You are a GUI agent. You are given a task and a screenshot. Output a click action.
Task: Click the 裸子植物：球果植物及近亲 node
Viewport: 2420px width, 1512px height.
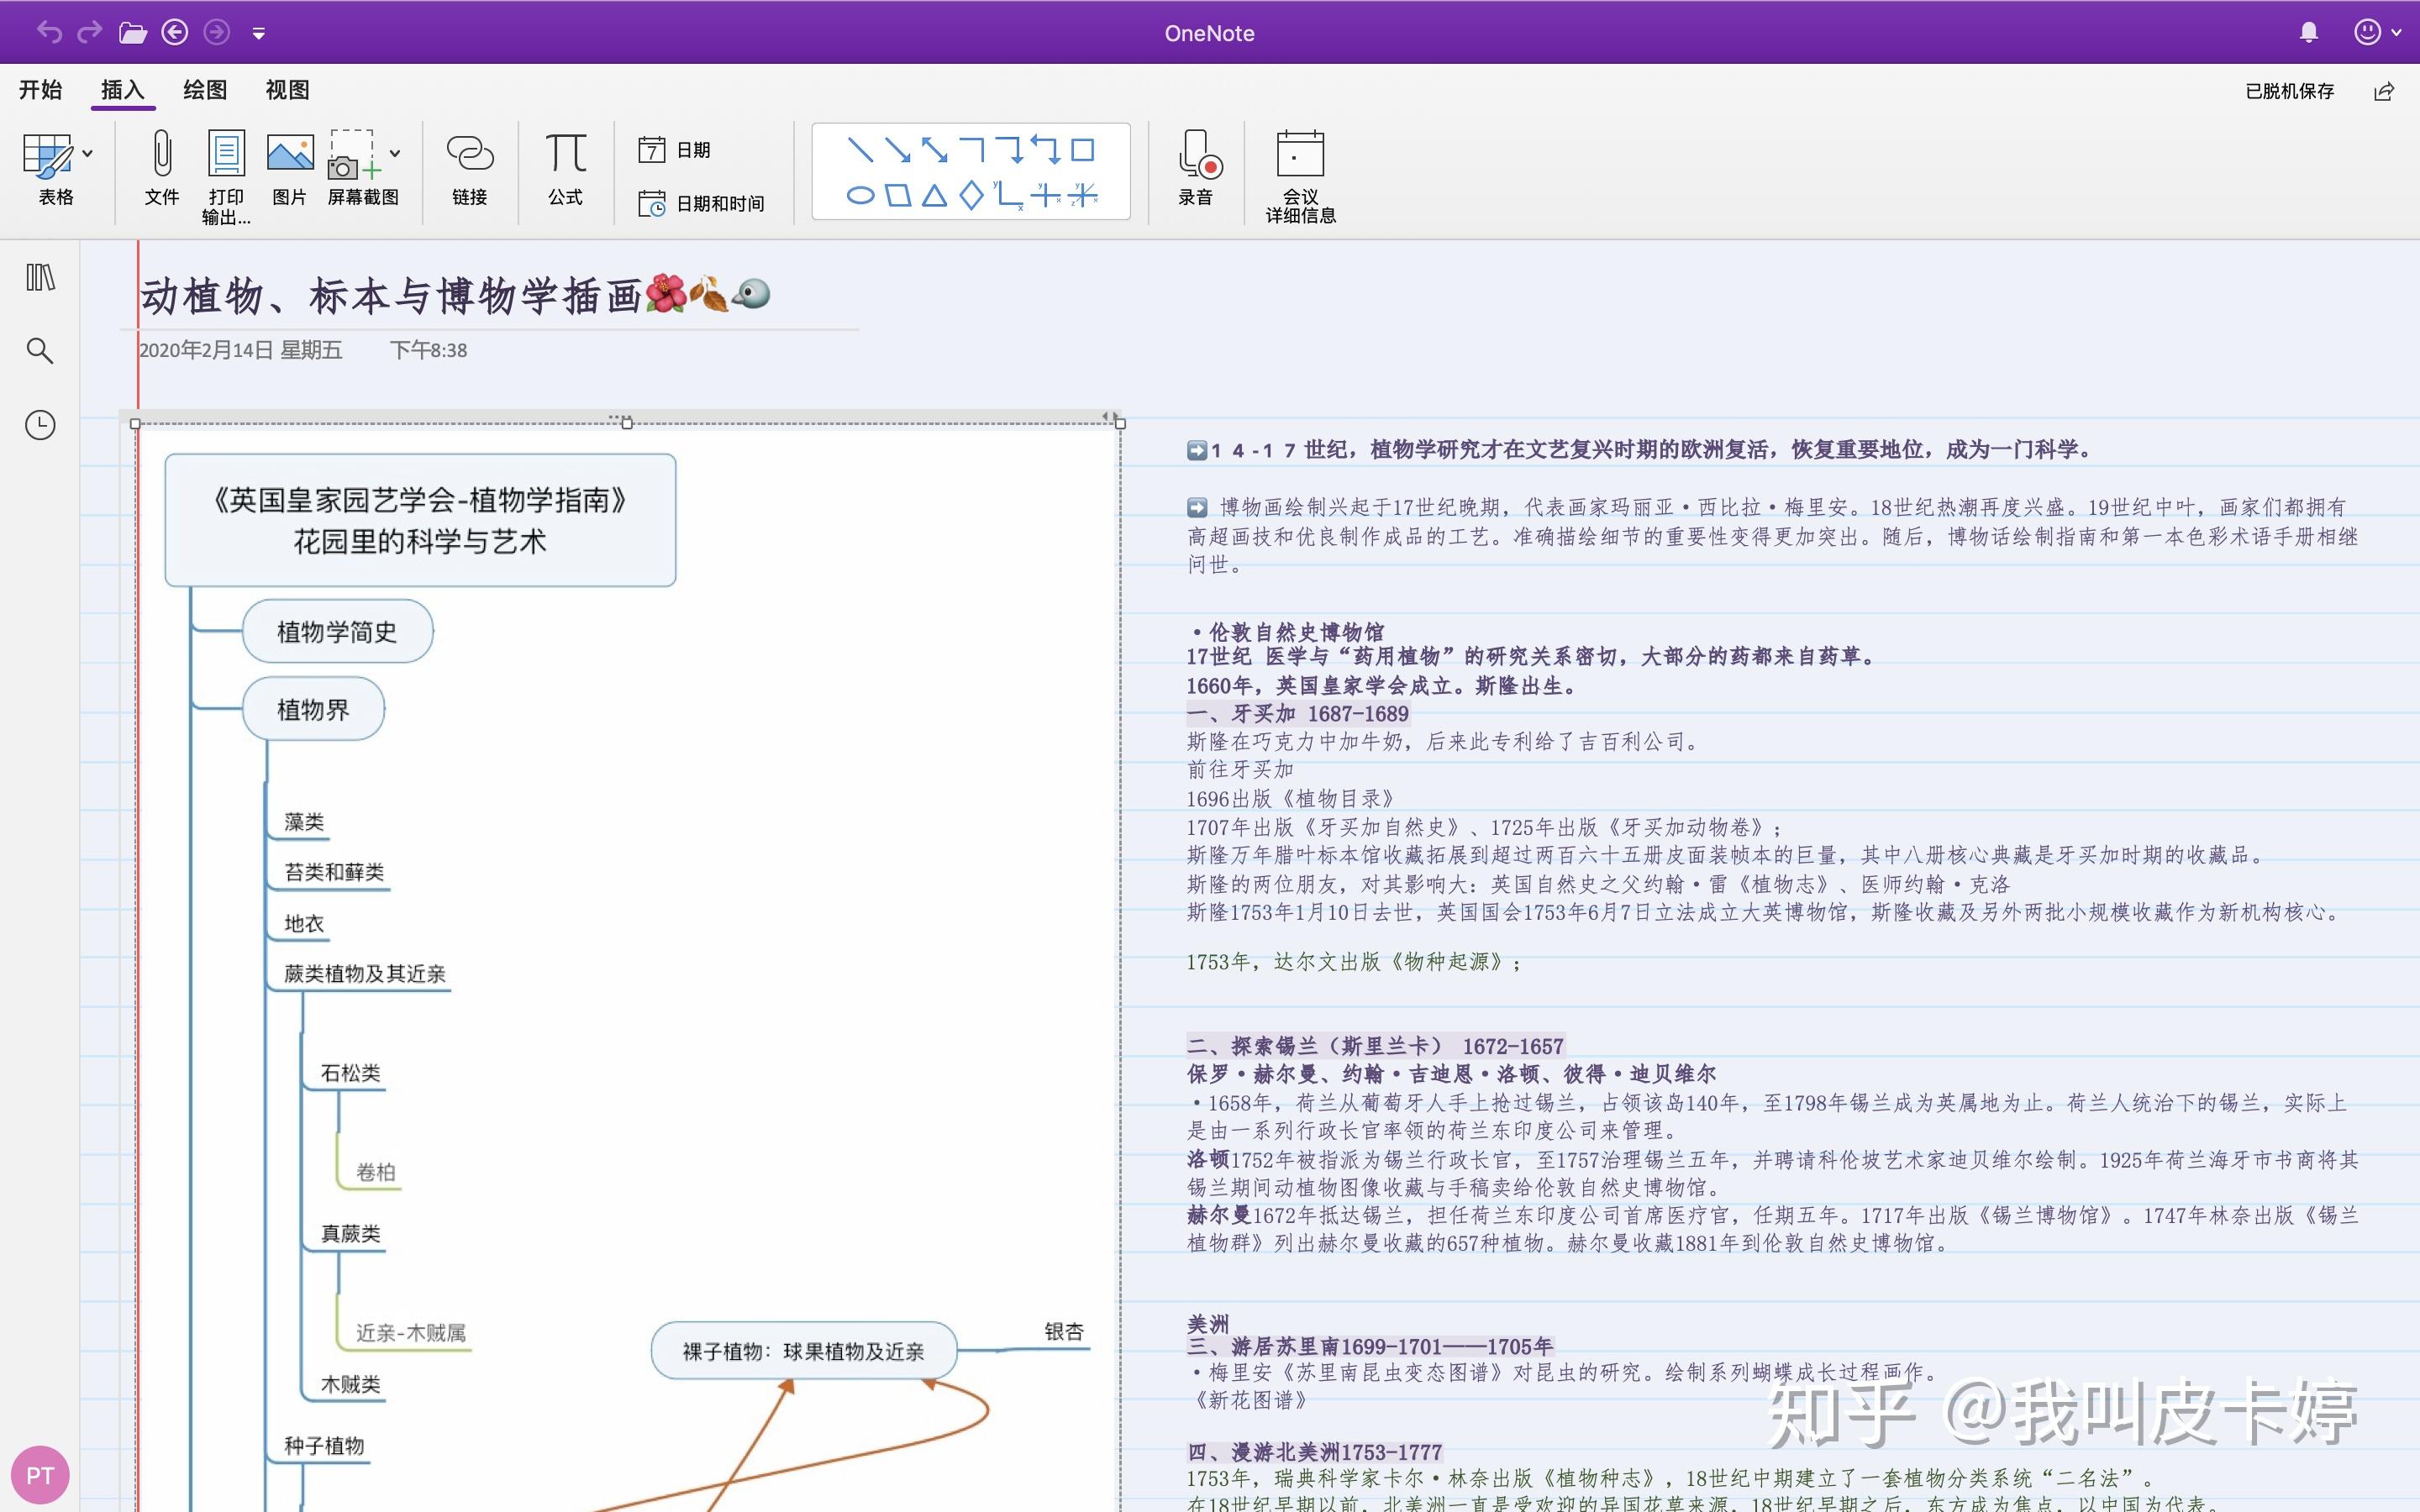tap(804, 1351)
